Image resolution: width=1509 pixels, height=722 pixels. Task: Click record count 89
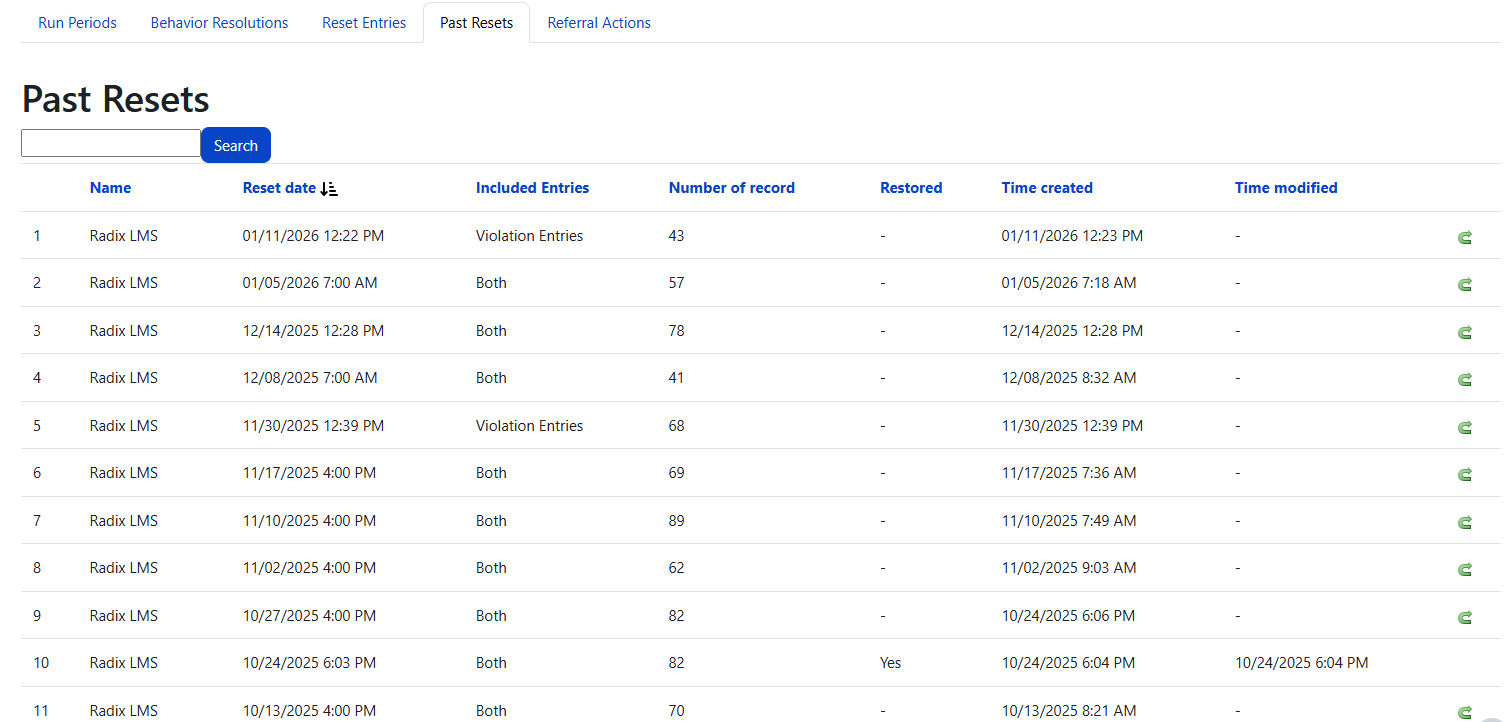(677, 521)
